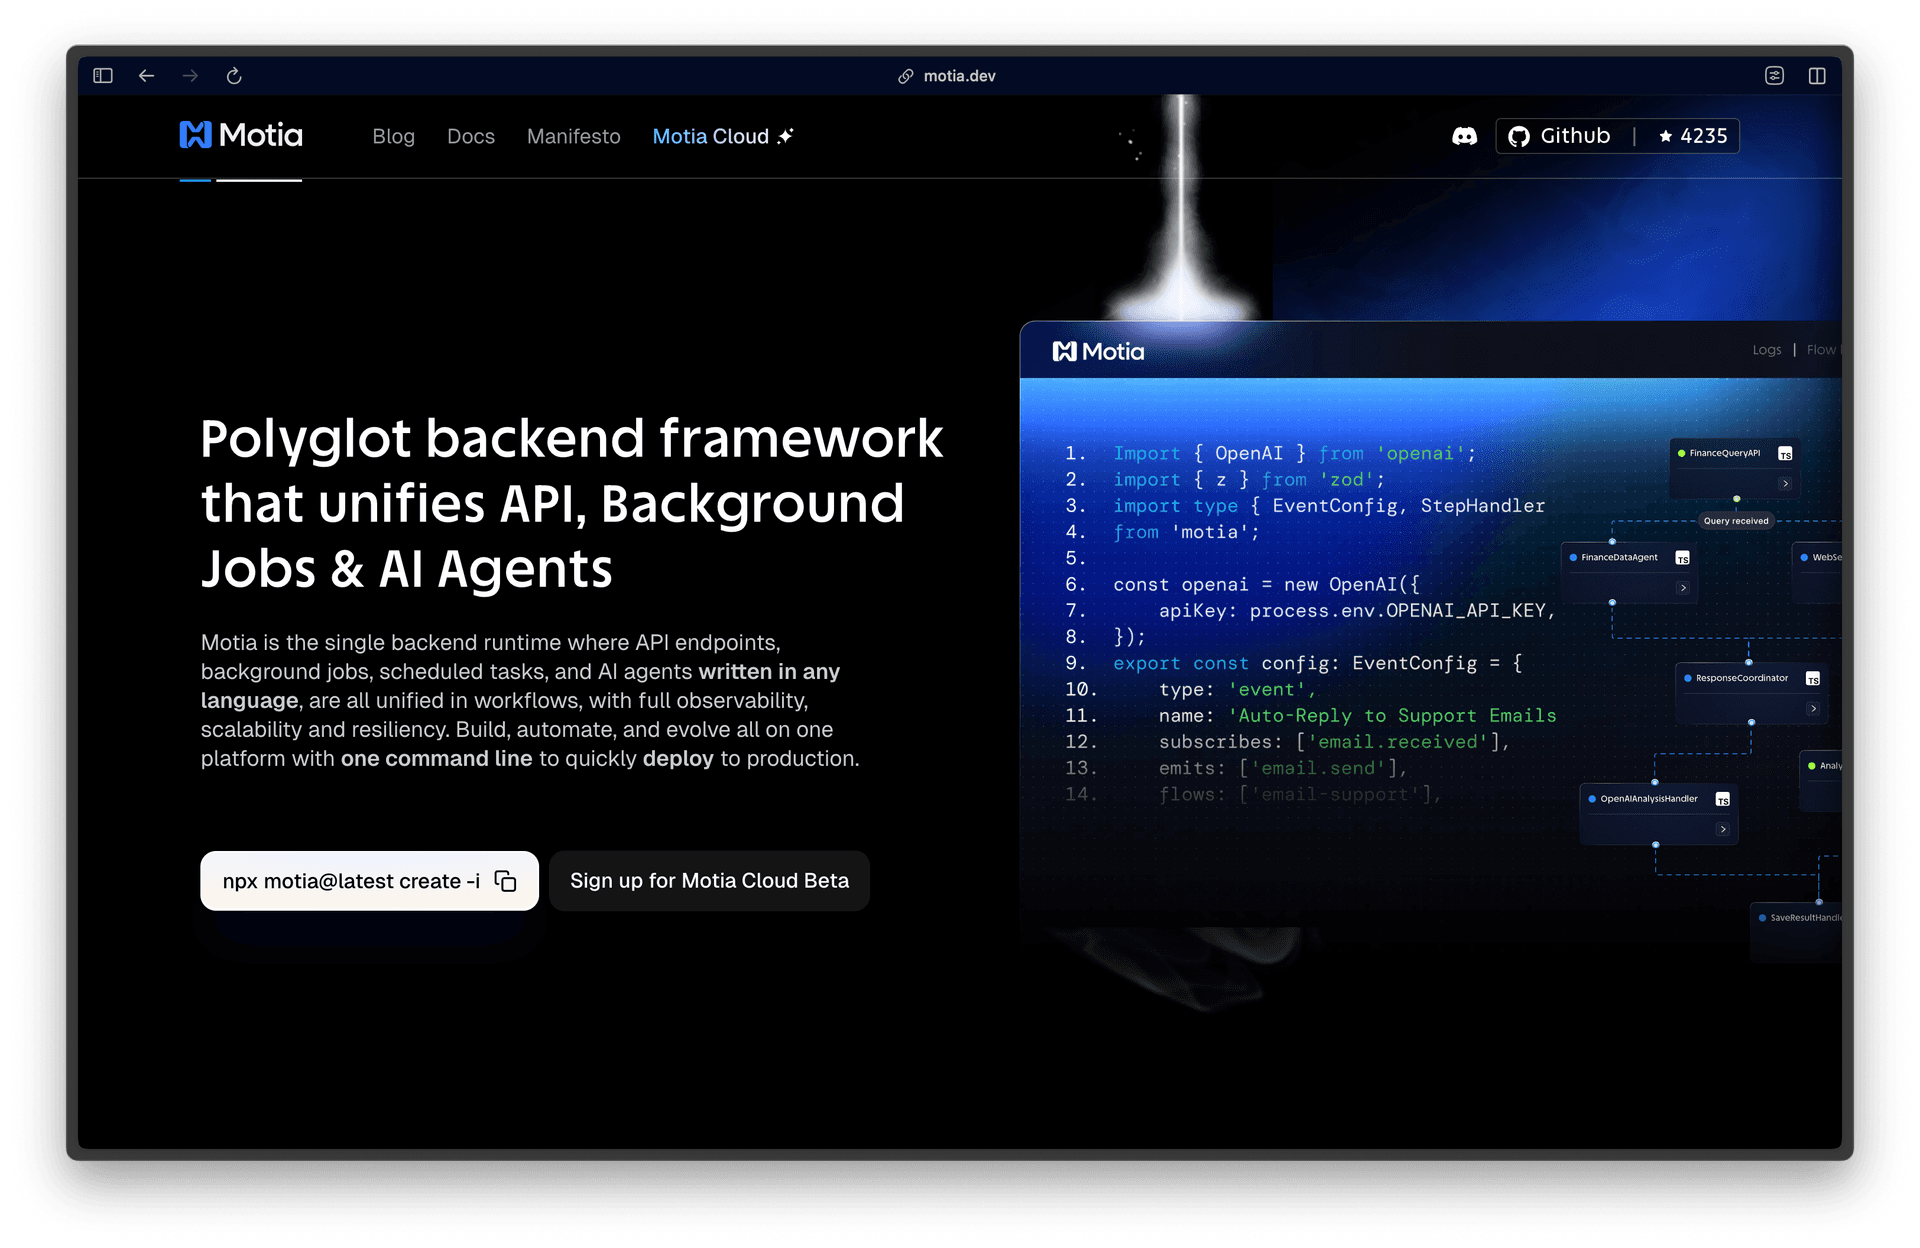Reload the page with the refresh icon

coord(234,76)
